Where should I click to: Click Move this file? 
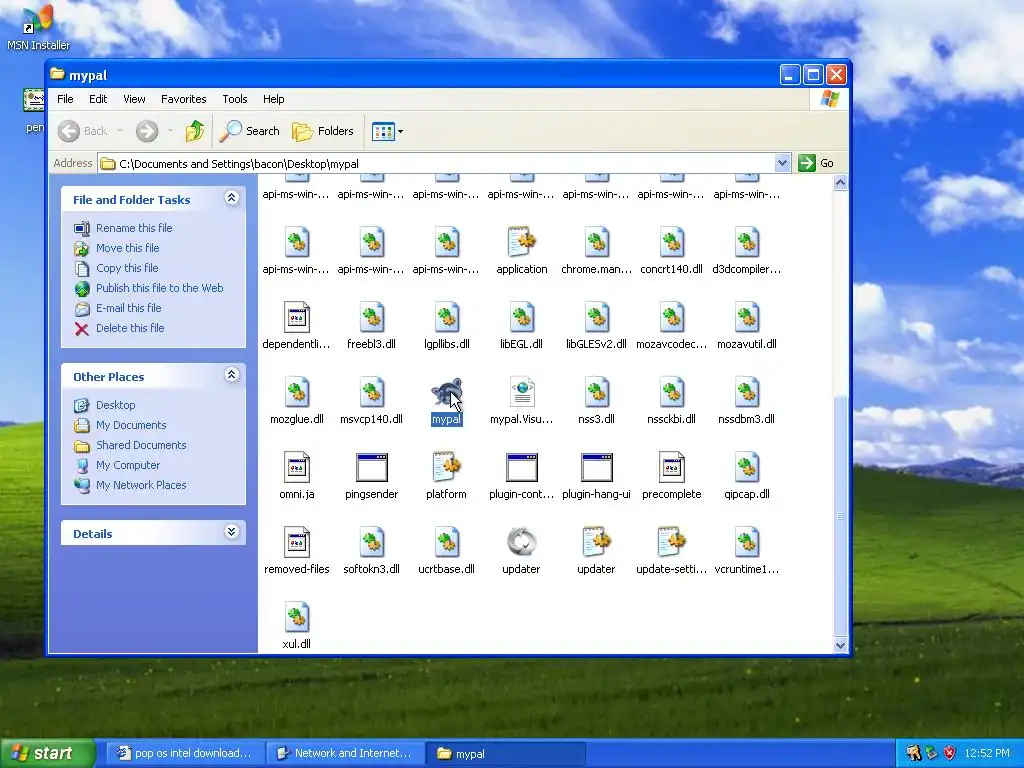[127, 248]
